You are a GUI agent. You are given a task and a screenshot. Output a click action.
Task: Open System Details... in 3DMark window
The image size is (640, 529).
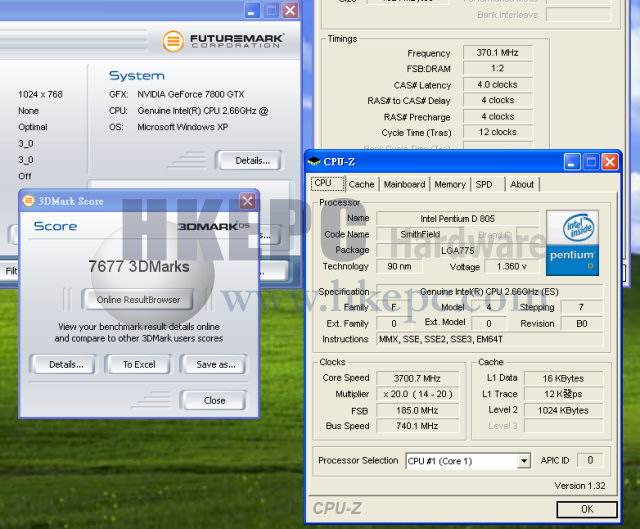tap(249, 160)
